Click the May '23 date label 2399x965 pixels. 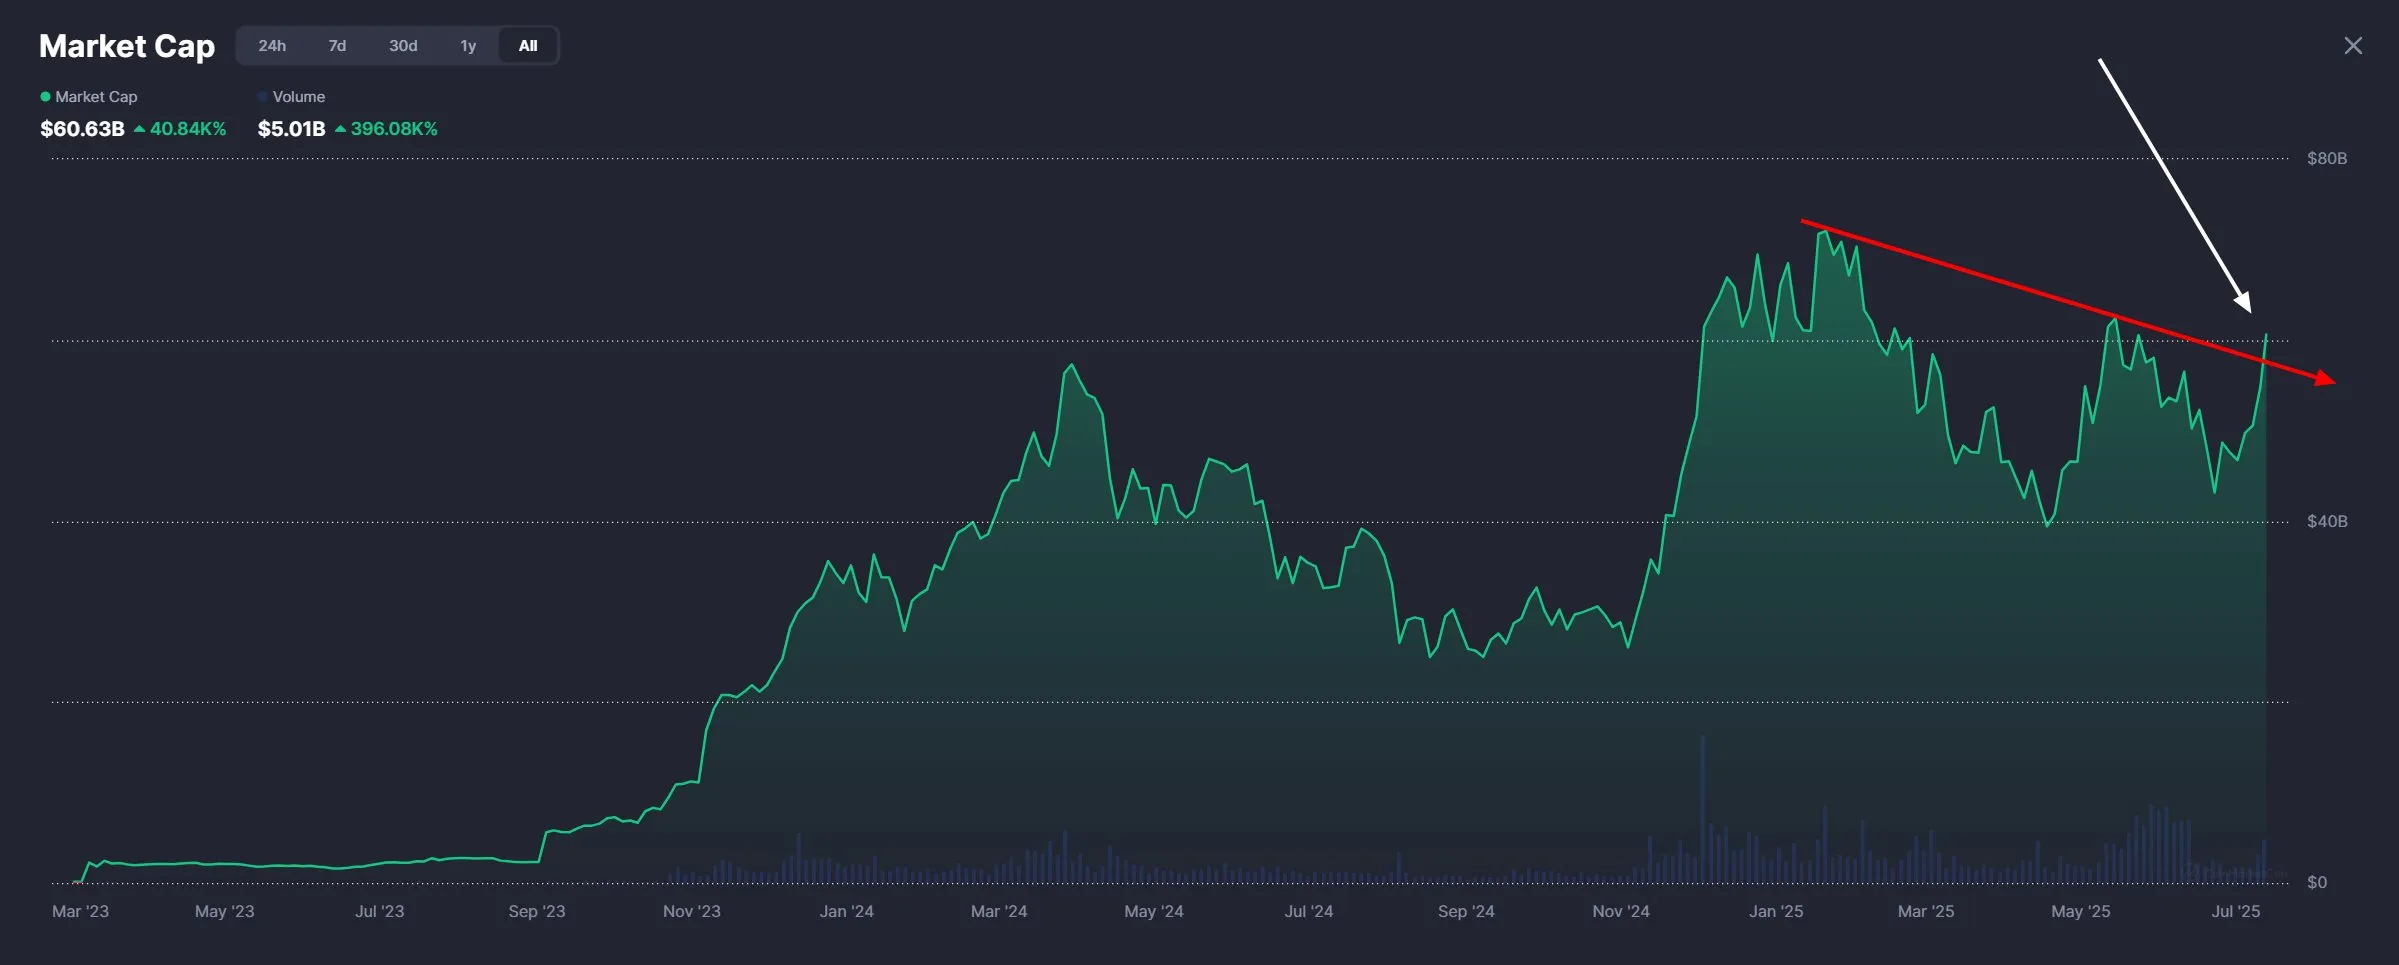click(x=224, y=912)
